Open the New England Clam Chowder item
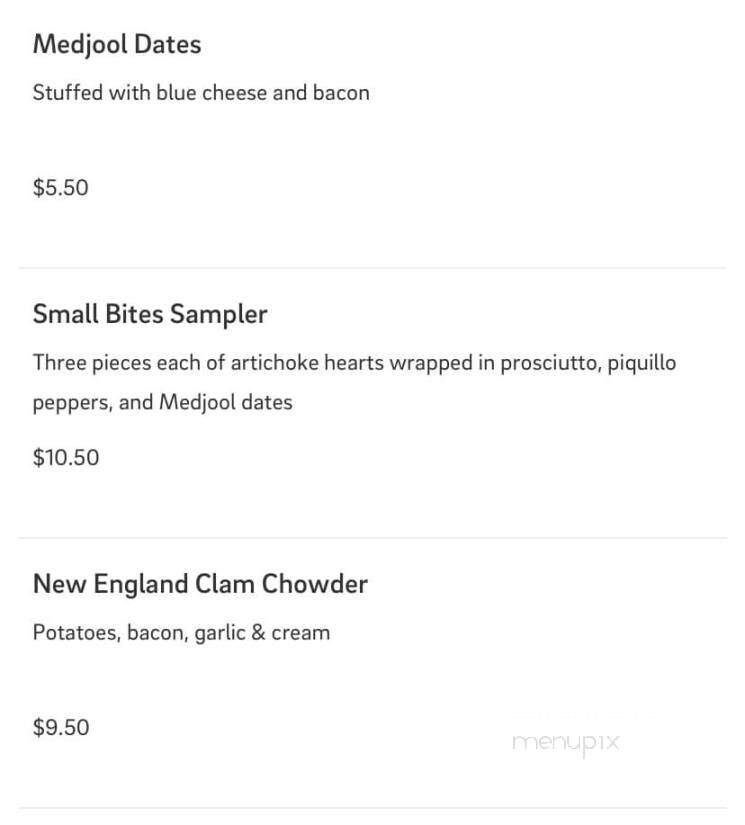Image resolution: width=745 pixels, height=825 pixels. (200, 584)
